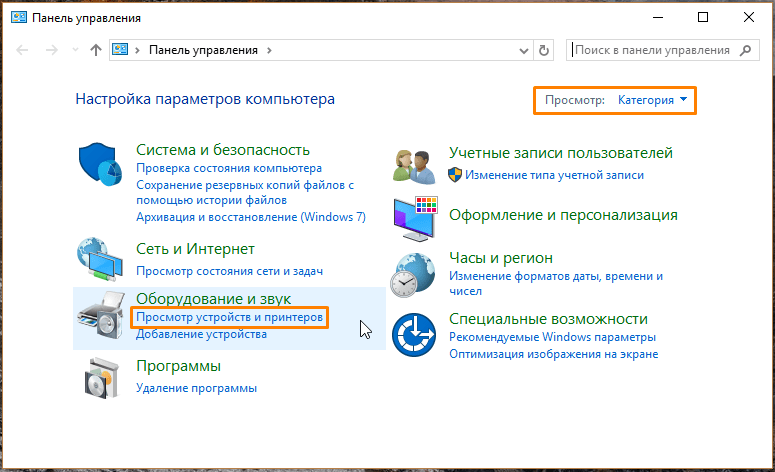The image size is (775, 472).
Task: Open the recent locations dropdown arrow
Action: click(75, 50)
